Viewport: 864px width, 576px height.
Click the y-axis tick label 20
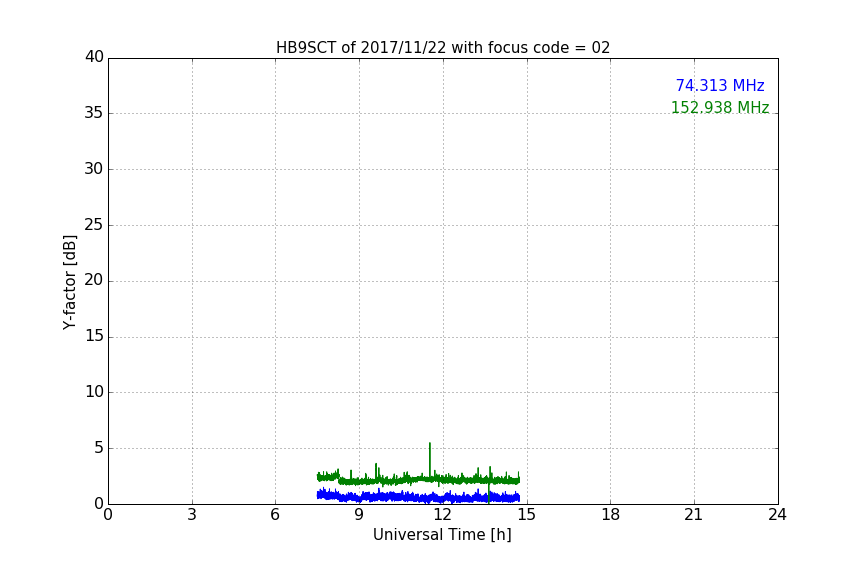click(x=94, y=280)
